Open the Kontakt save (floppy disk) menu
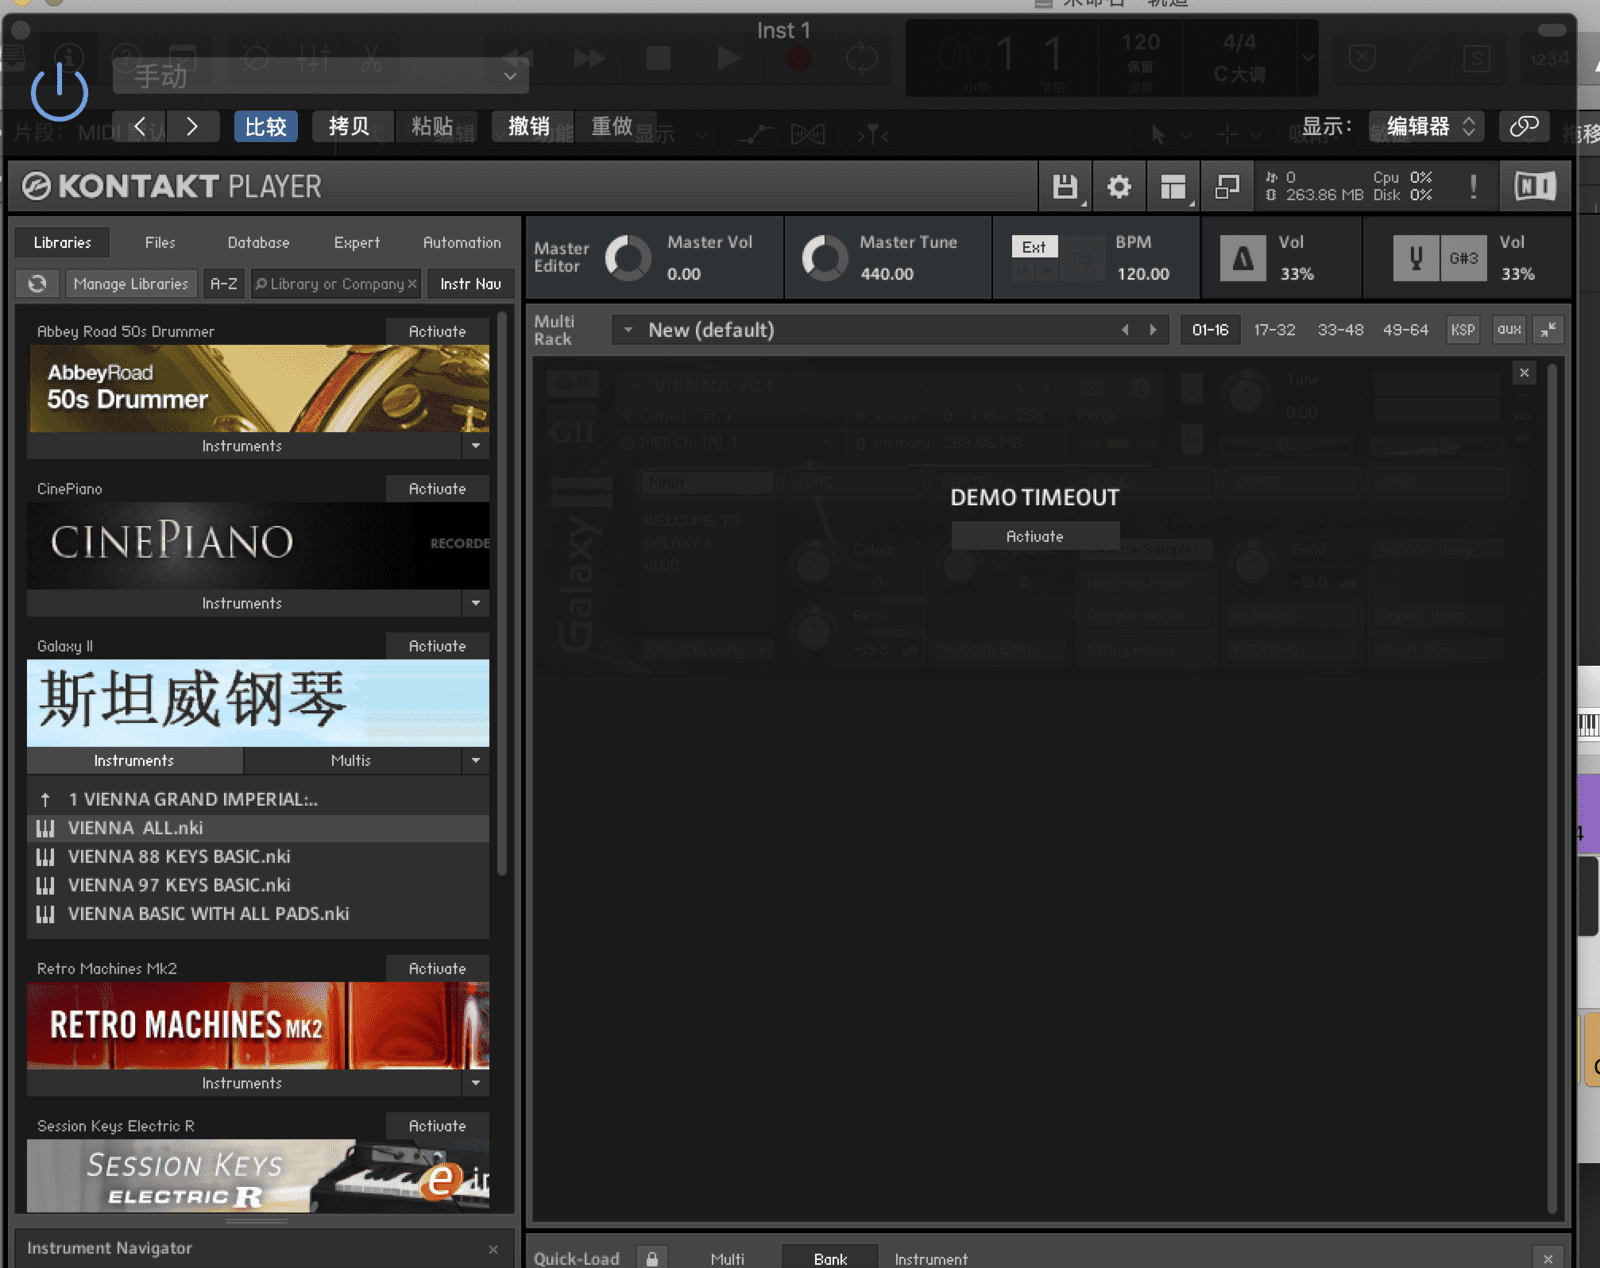 coord(1065,187)
